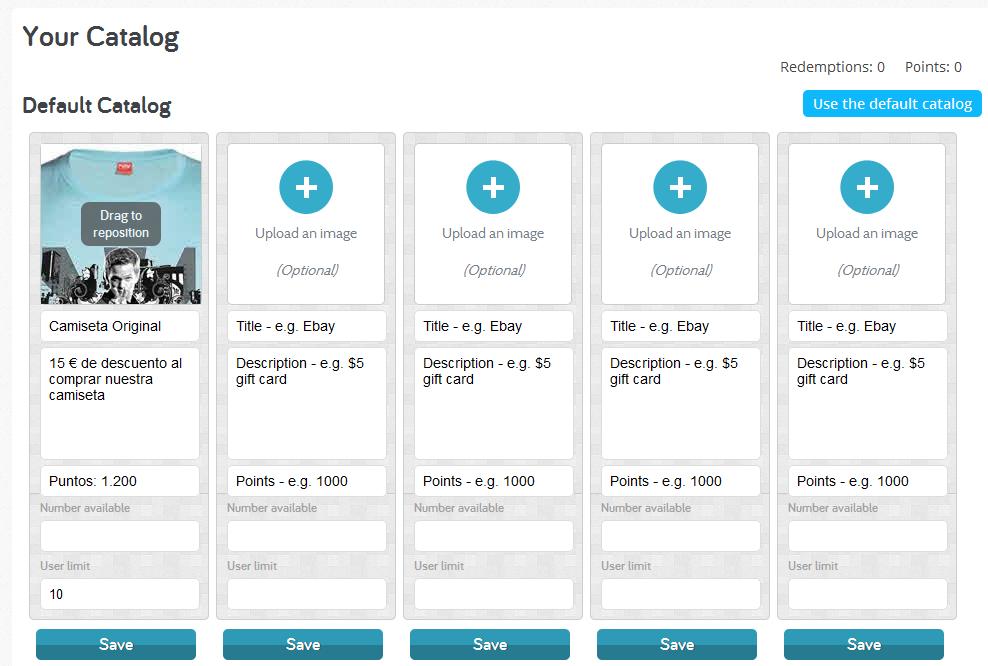The height and width of the screenshot is (666, 988).
Task: Activate the Title field in the fifth card
Action: 868,326
